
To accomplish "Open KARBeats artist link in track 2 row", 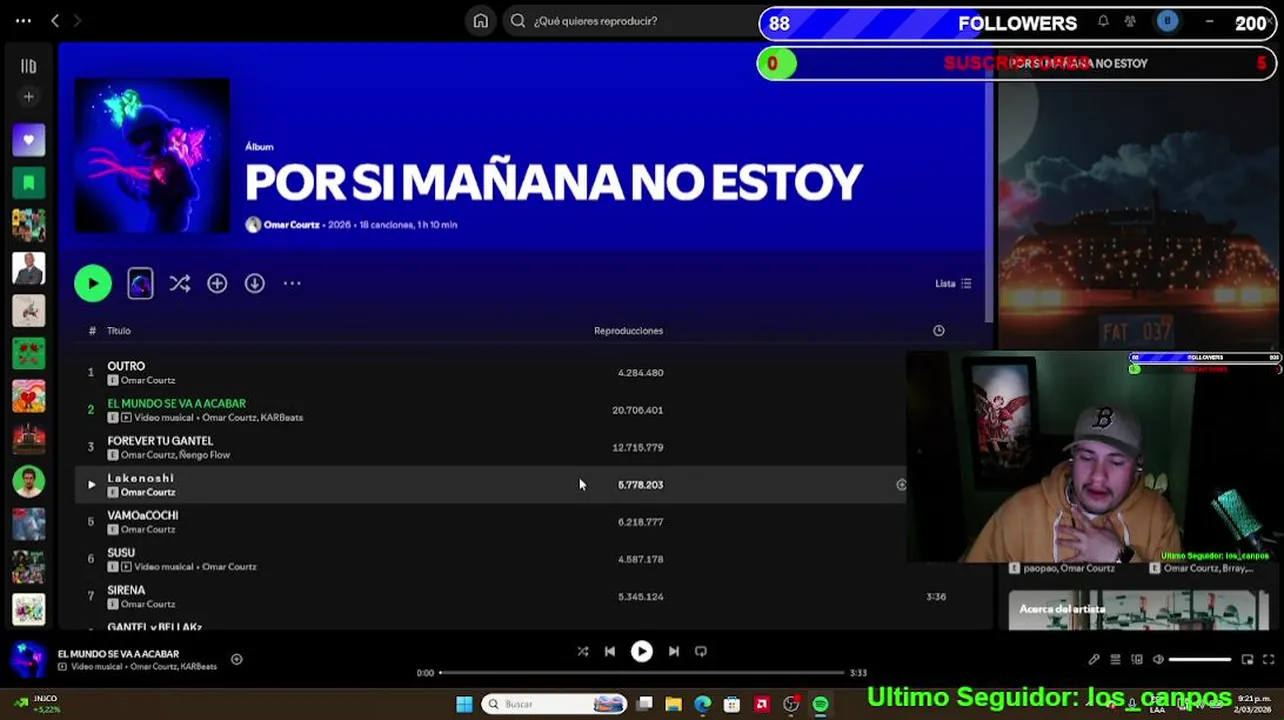I will pos(281,418).
